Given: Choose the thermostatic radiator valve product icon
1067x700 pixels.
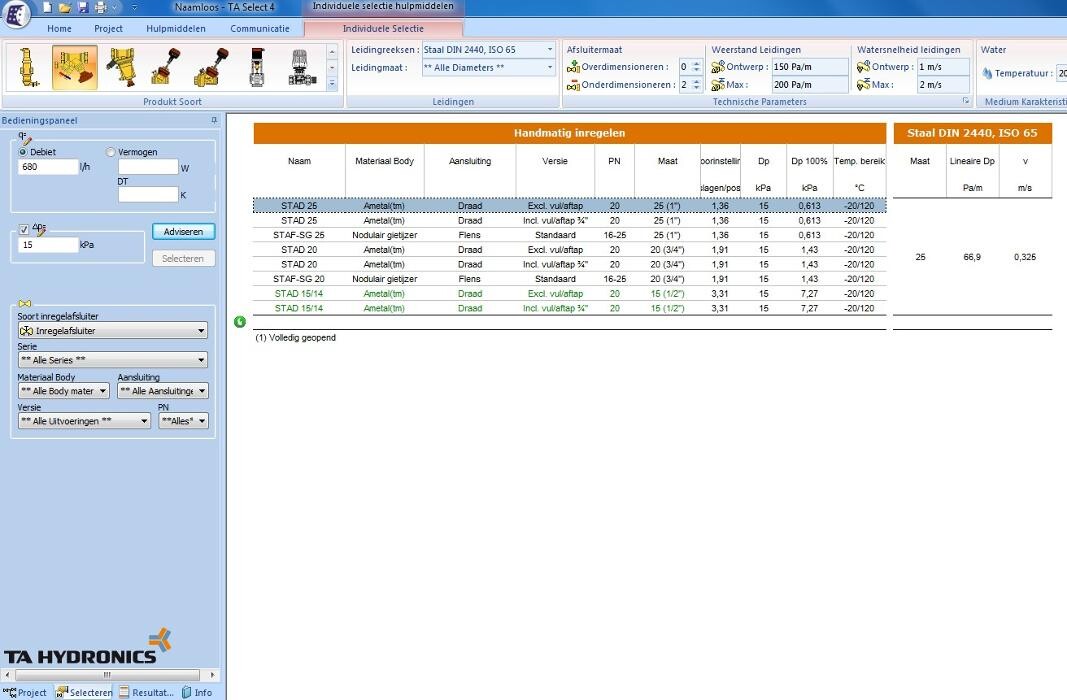Looking at the screenshot, I should coord(298,68).
